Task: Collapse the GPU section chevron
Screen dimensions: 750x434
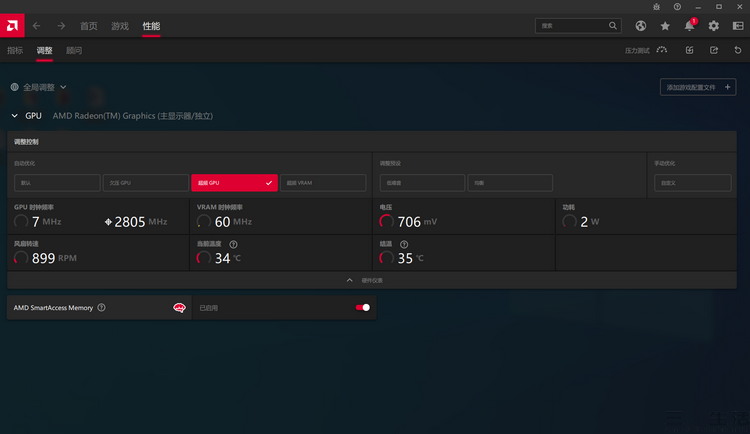Action: (x=15, y=116)
